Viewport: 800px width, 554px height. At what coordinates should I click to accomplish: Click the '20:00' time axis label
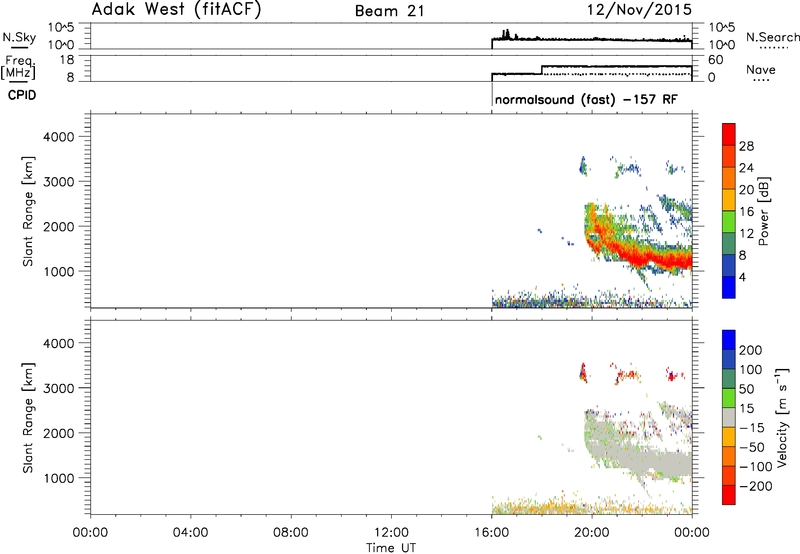tap(592, 533)
